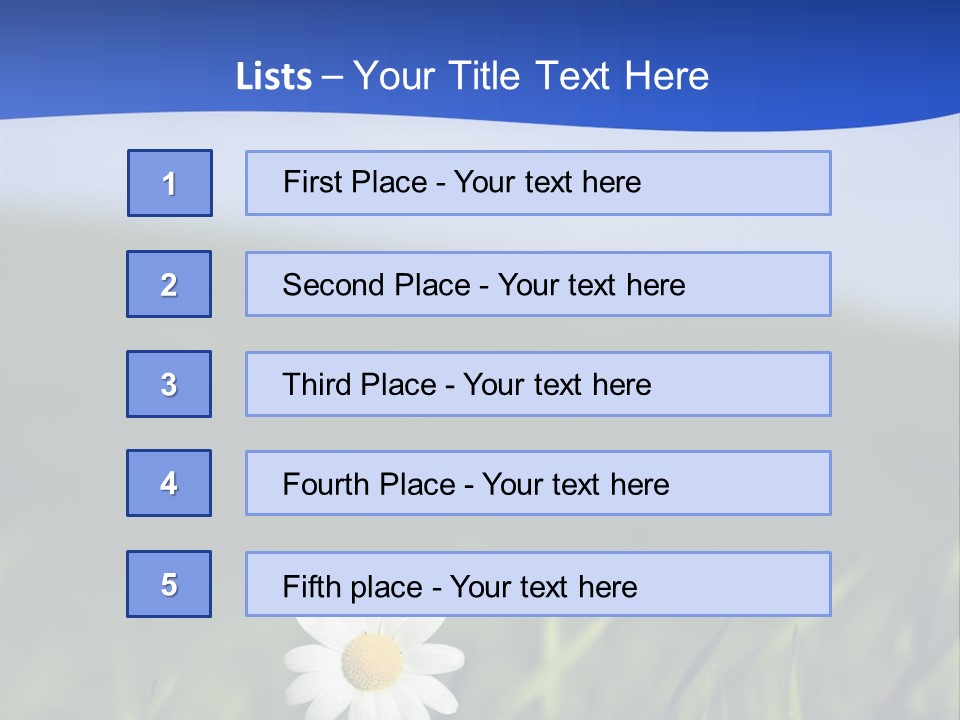This screenshot has height=720, width=960.
Task: Select the number 2 square
Action: [169, 284]
